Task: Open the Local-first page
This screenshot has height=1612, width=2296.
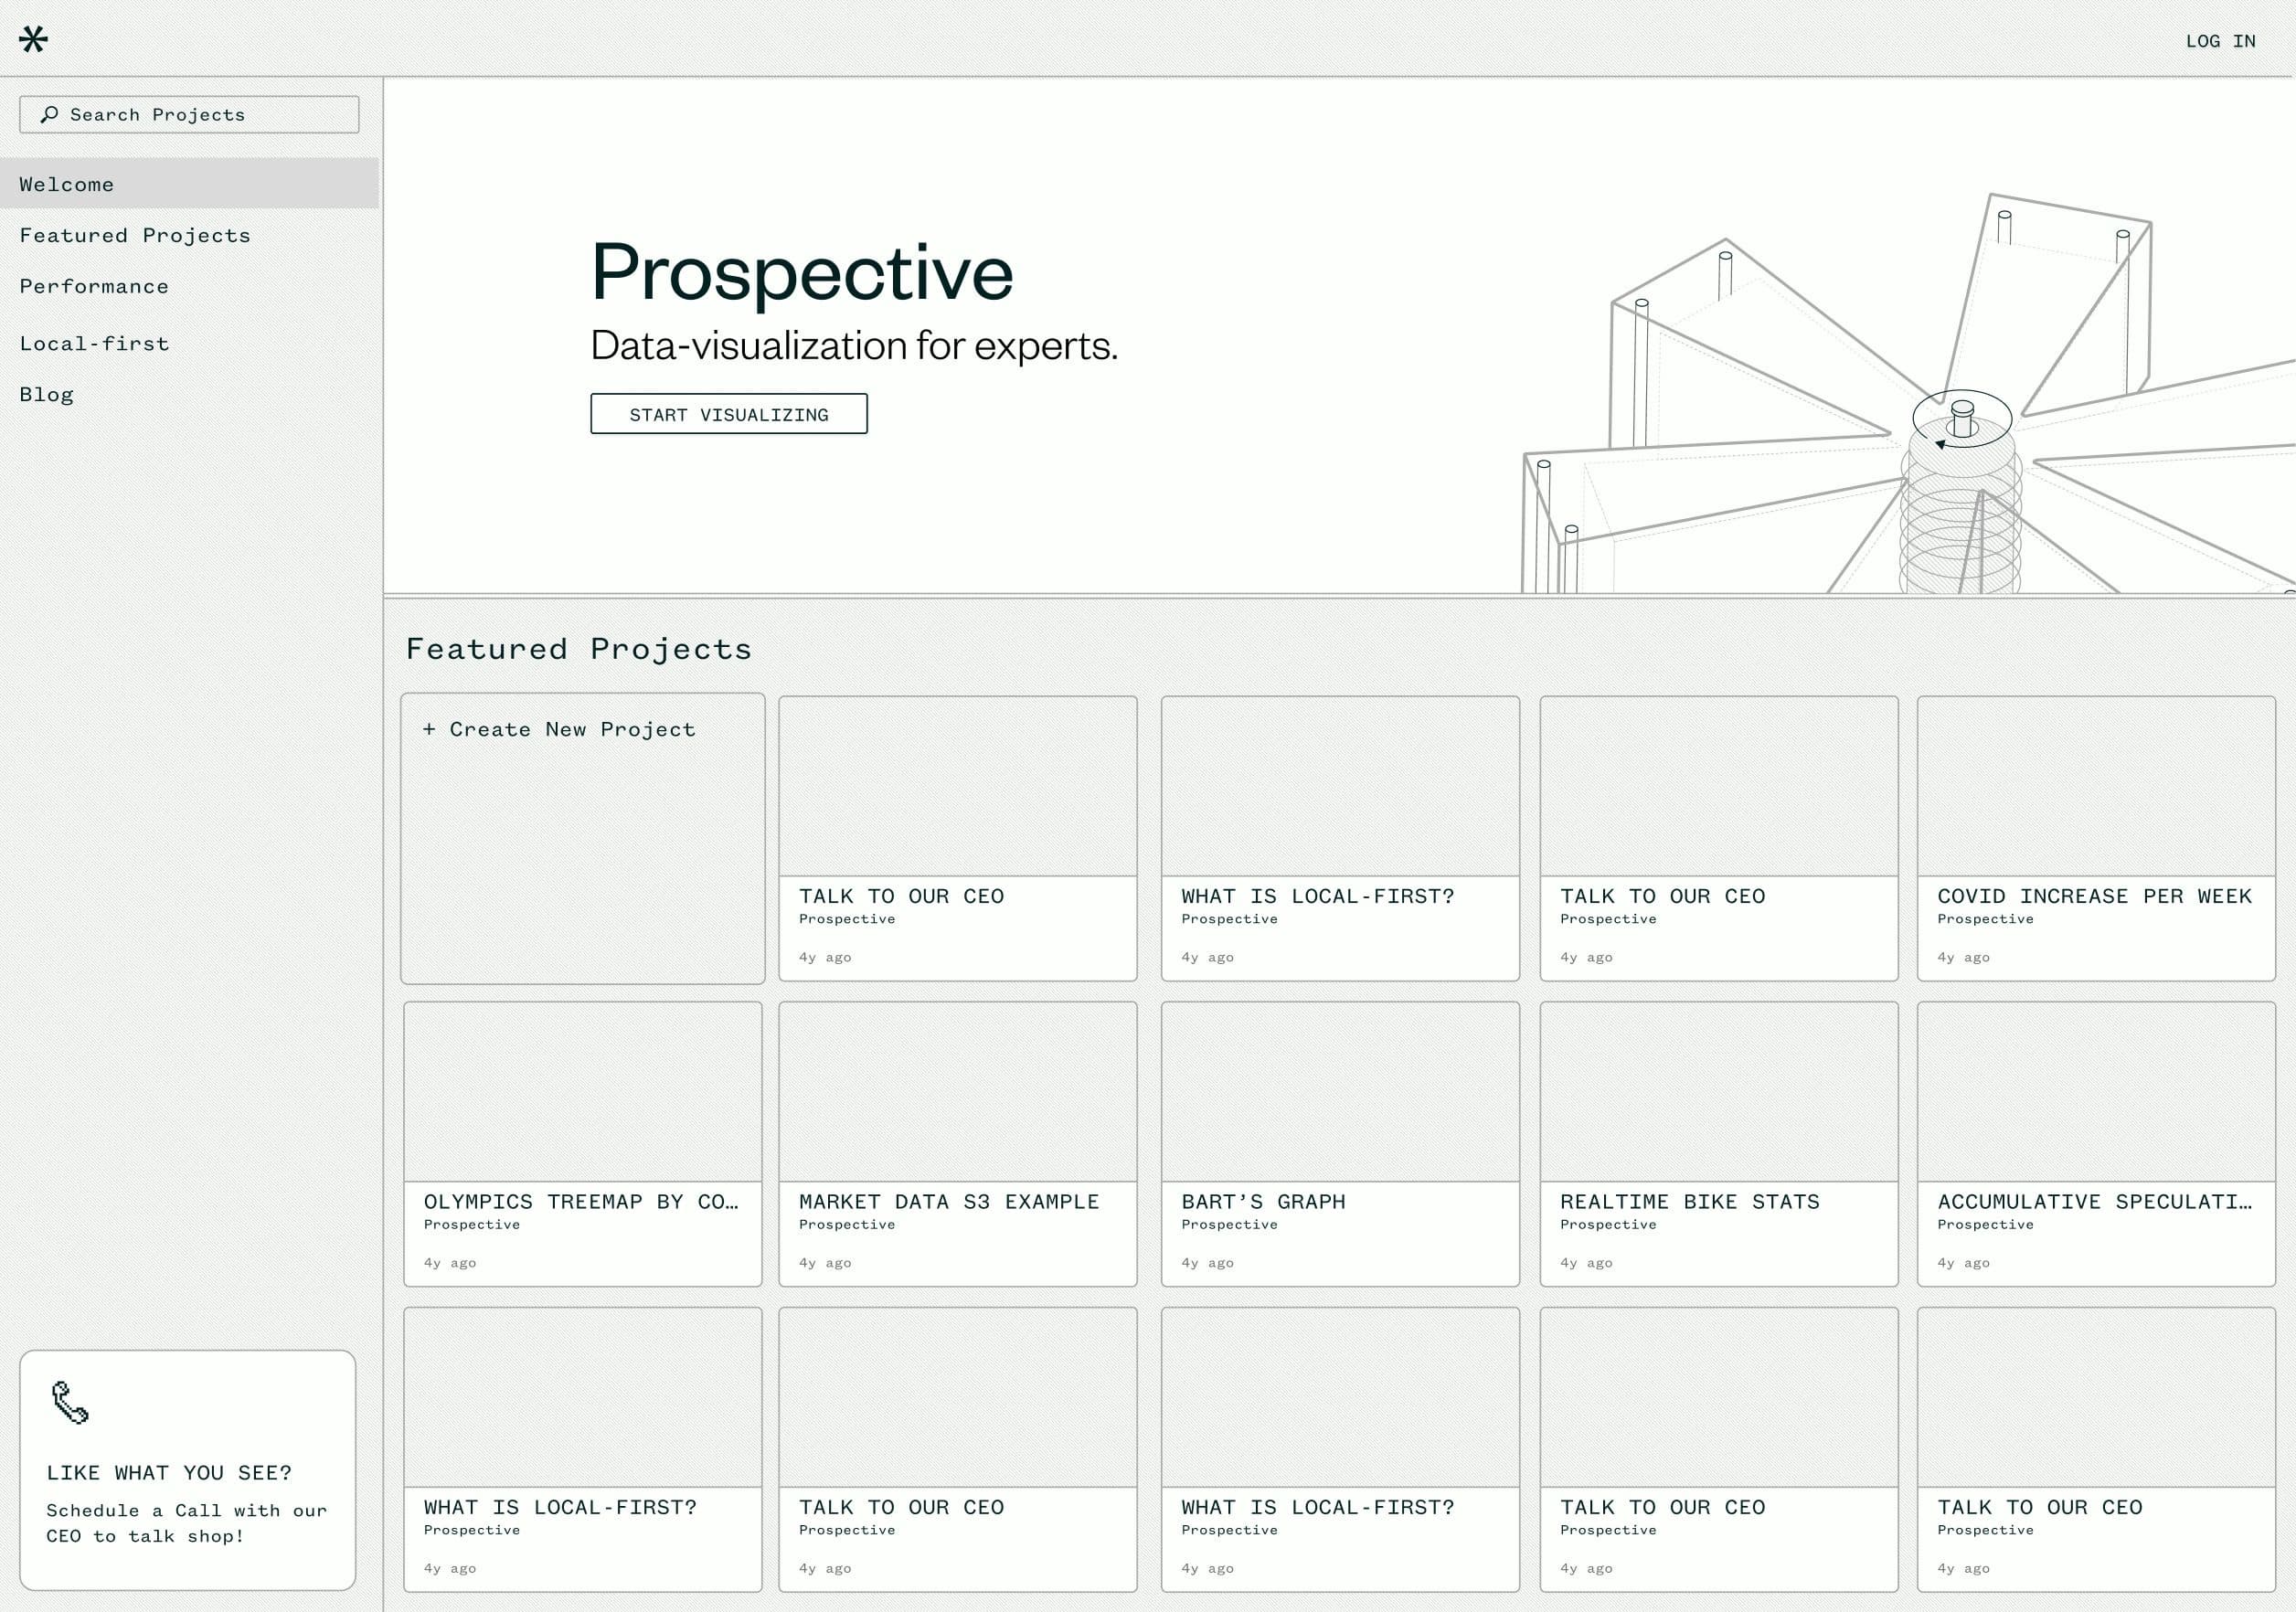Action: tap(93, 343)
